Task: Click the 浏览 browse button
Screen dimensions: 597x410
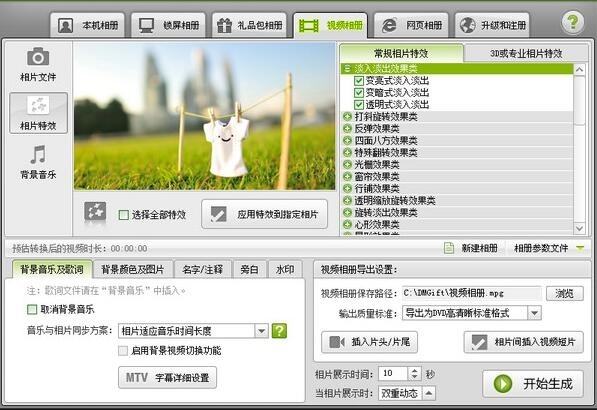Action: [x=565, y=293]
